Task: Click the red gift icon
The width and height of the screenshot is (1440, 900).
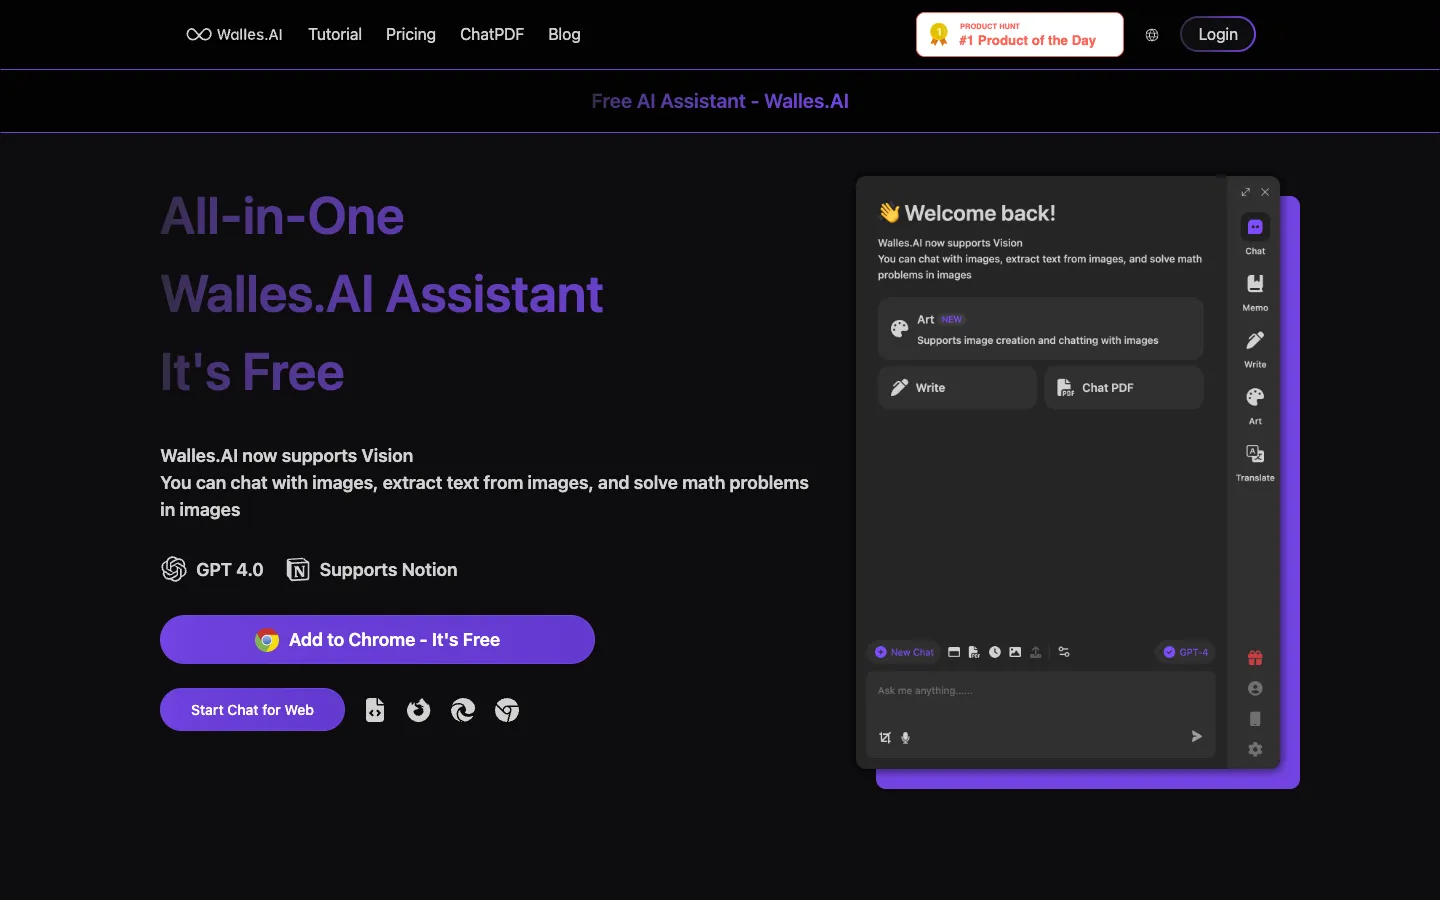Action: (x=1255, y=658)
